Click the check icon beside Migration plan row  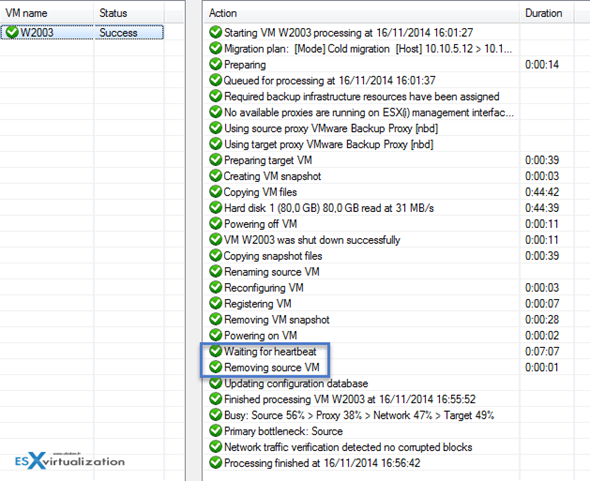tap(216, 48)
